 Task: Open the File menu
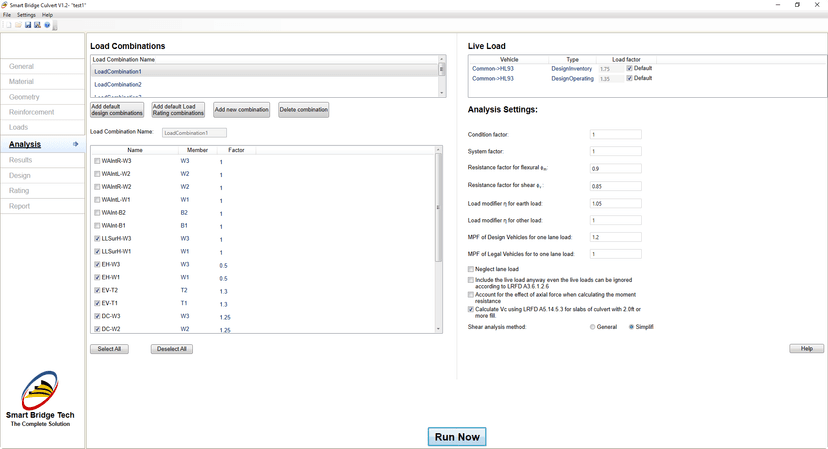pos(7,15)
